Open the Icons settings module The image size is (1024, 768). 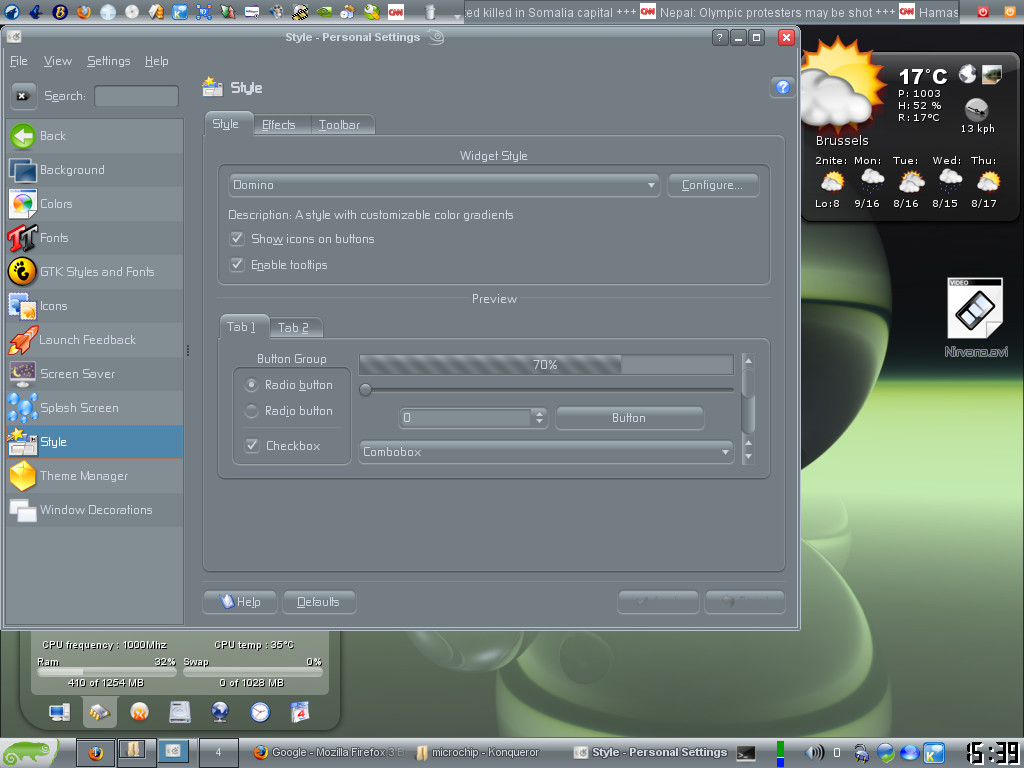(95, 306)
